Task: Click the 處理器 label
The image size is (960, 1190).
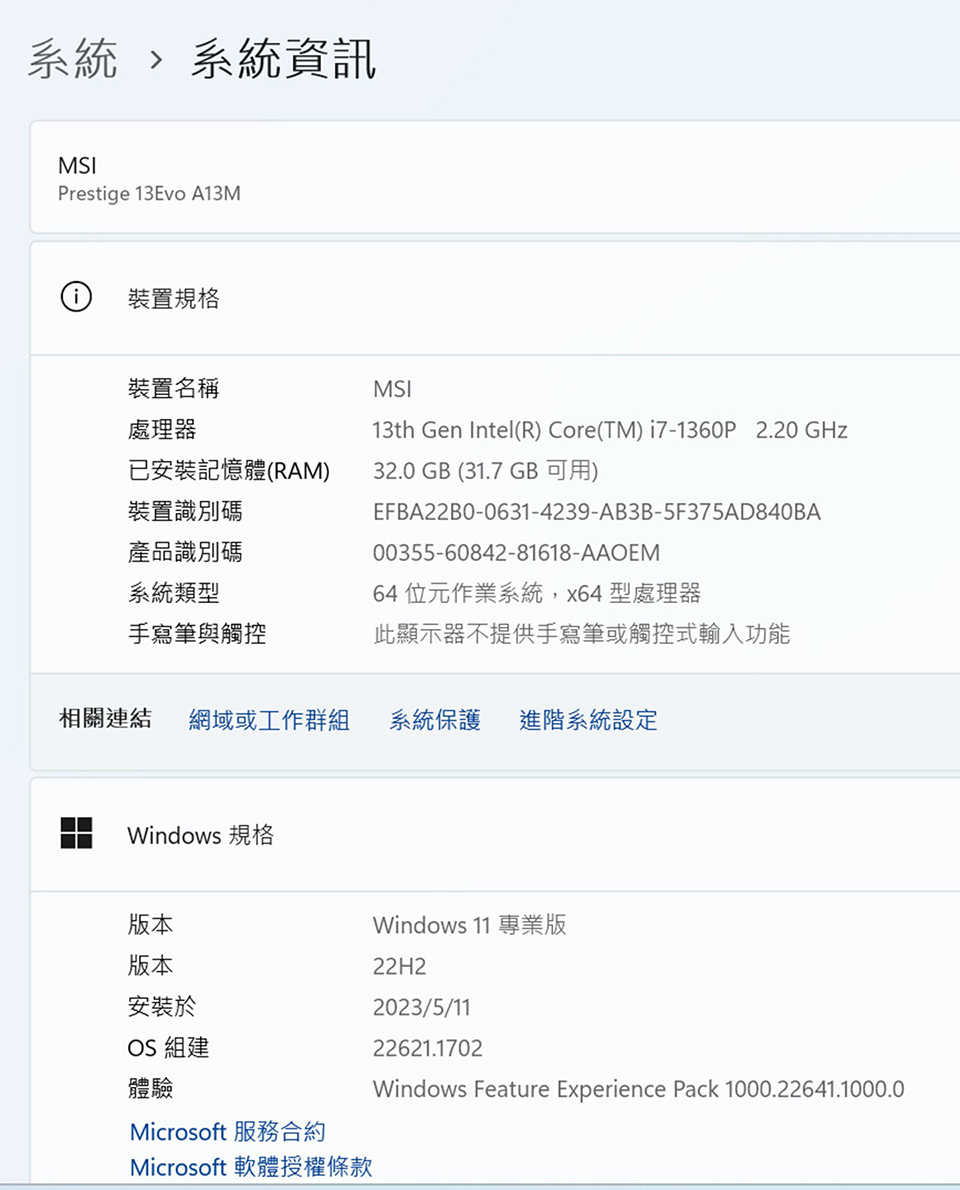Action: (162, 430)
